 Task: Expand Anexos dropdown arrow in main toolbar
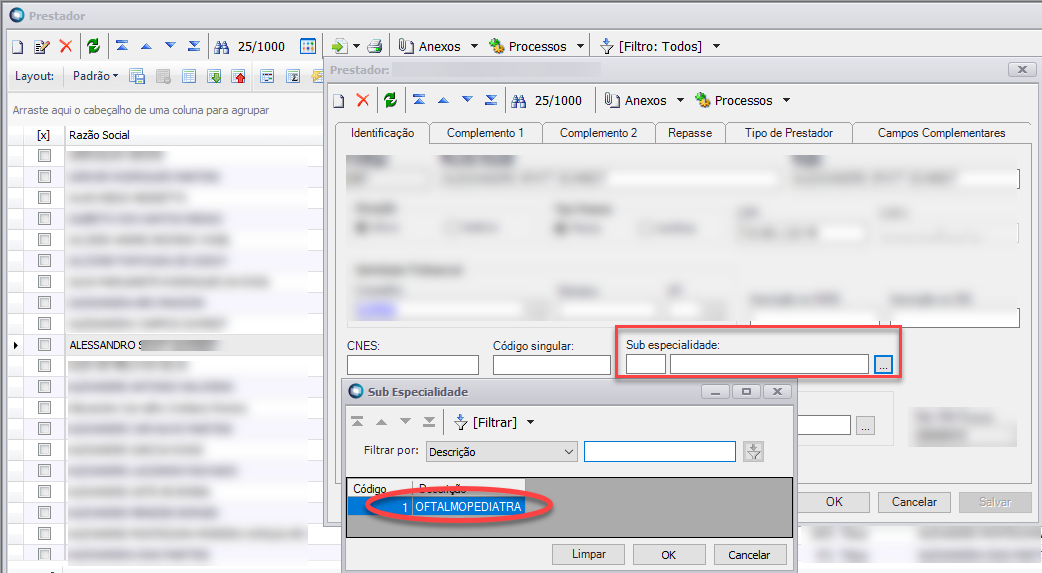474,47
